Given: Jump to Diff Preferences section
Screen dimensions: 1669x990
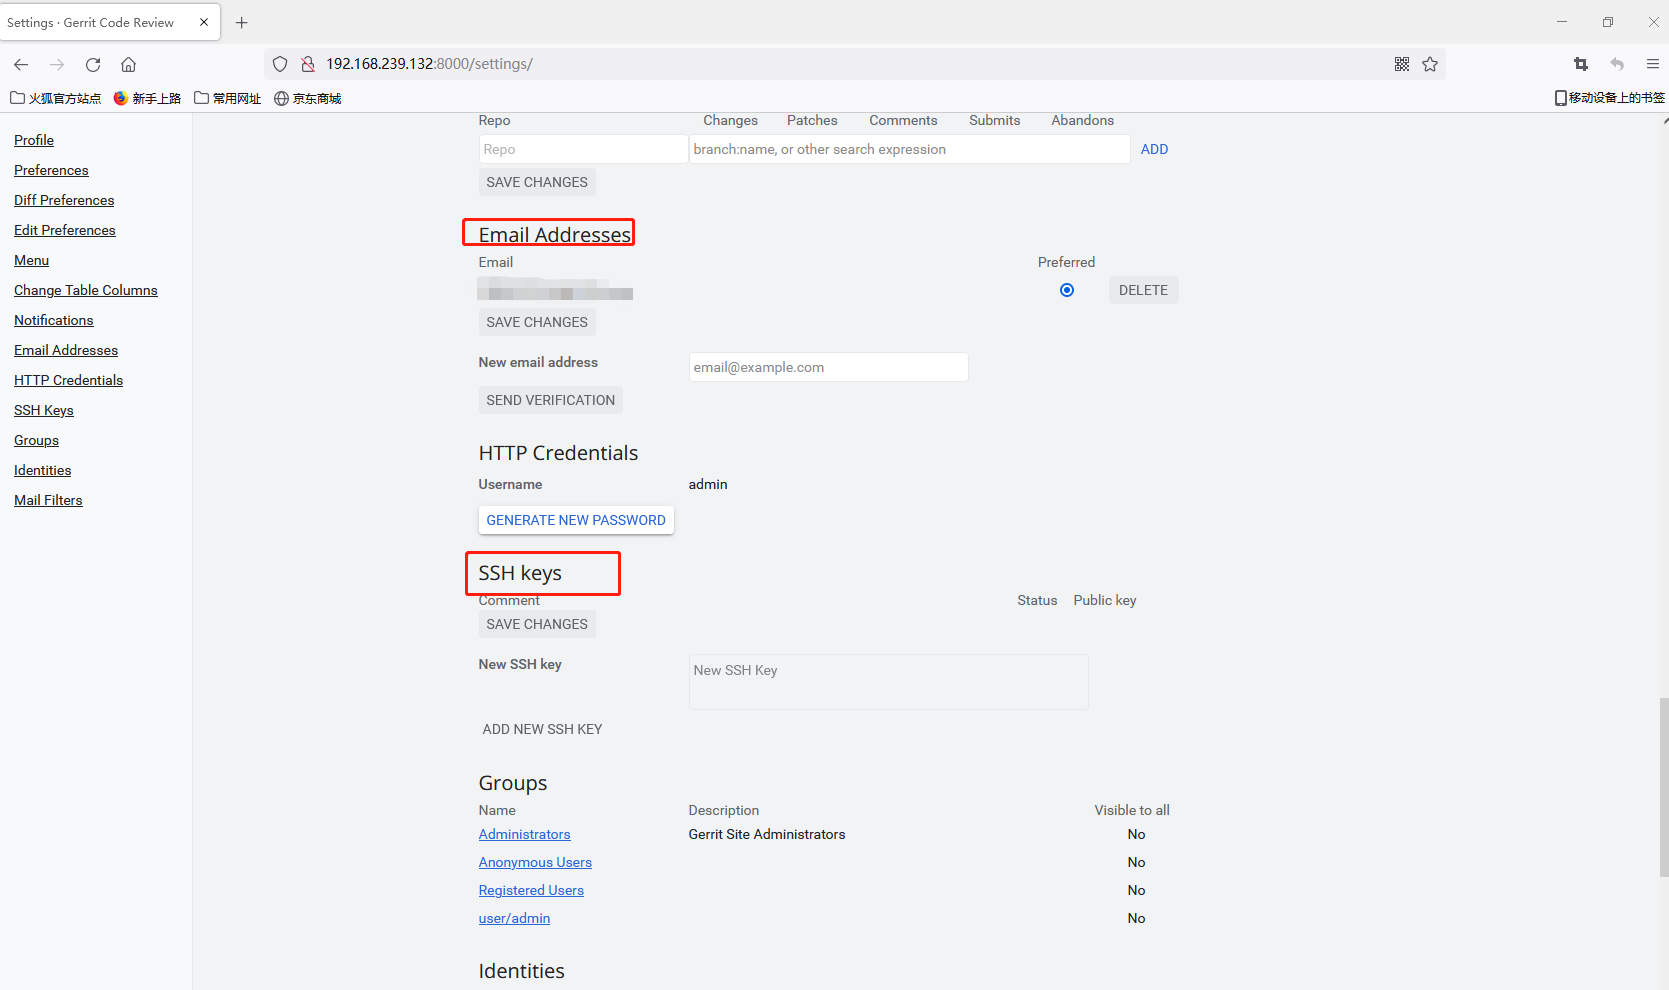Looking at the screenshot, I should pos(64,200).
